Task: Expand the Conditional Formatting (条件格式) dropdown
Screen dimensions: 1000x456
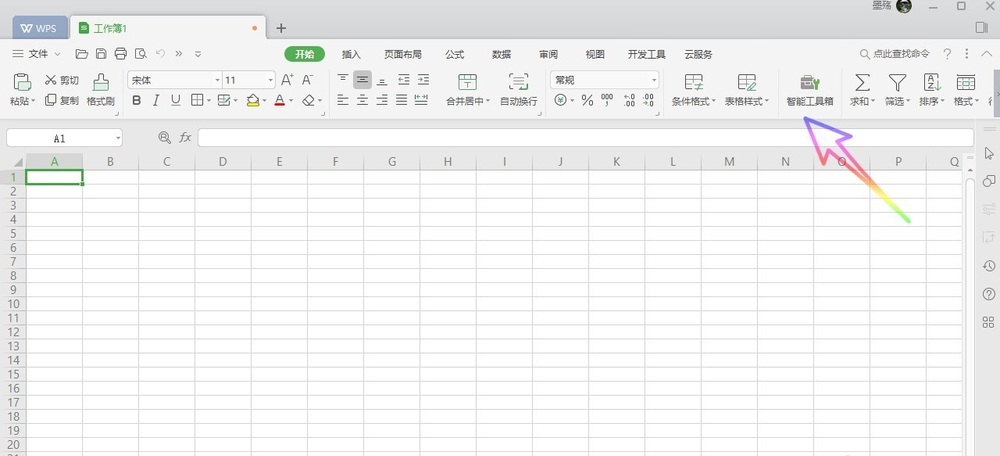Action: pyautogui.click(x=713, y=101)
